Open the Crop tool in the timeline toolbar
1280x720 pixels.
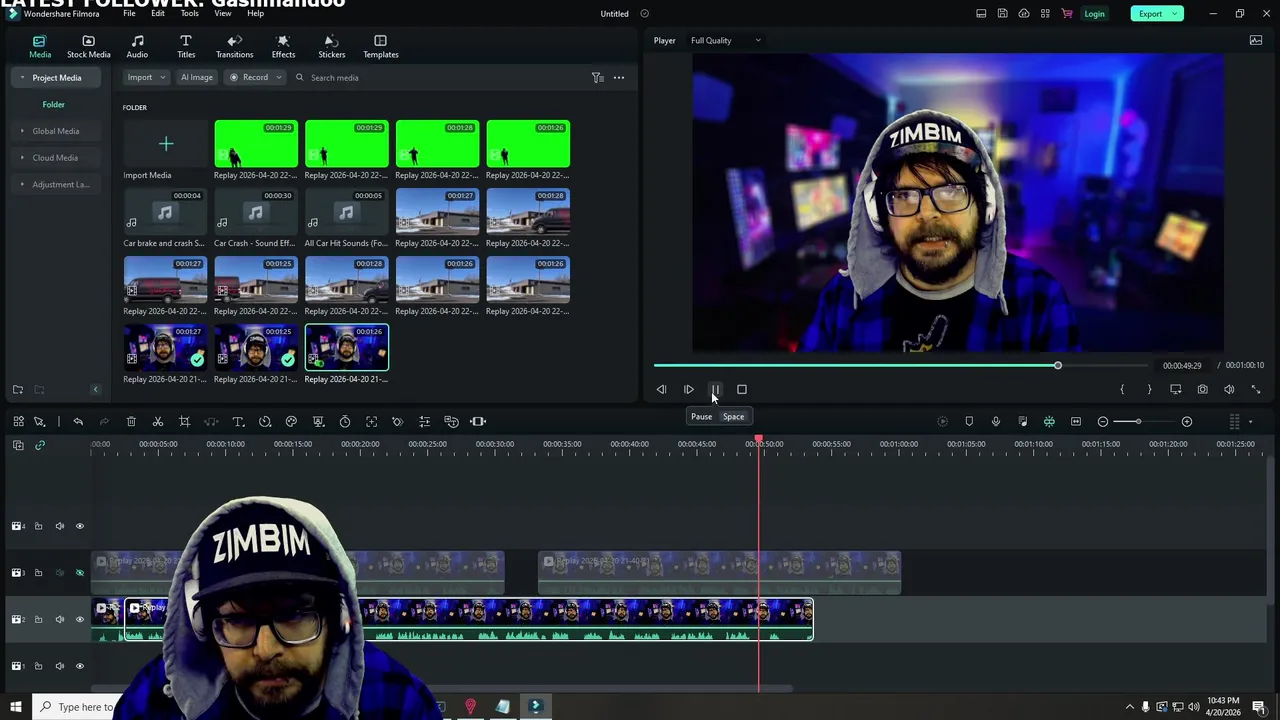[184, 422]
